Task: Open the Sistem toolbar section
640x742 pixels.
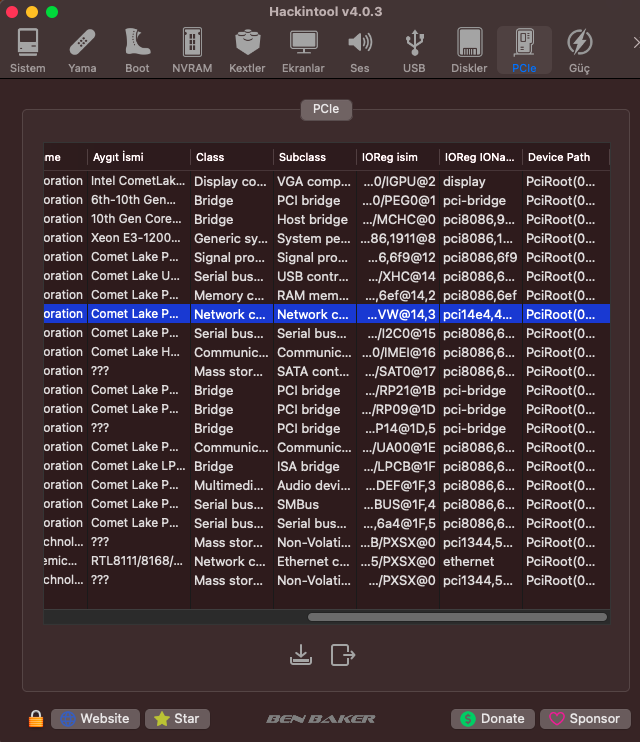Action: coord(28,50)
